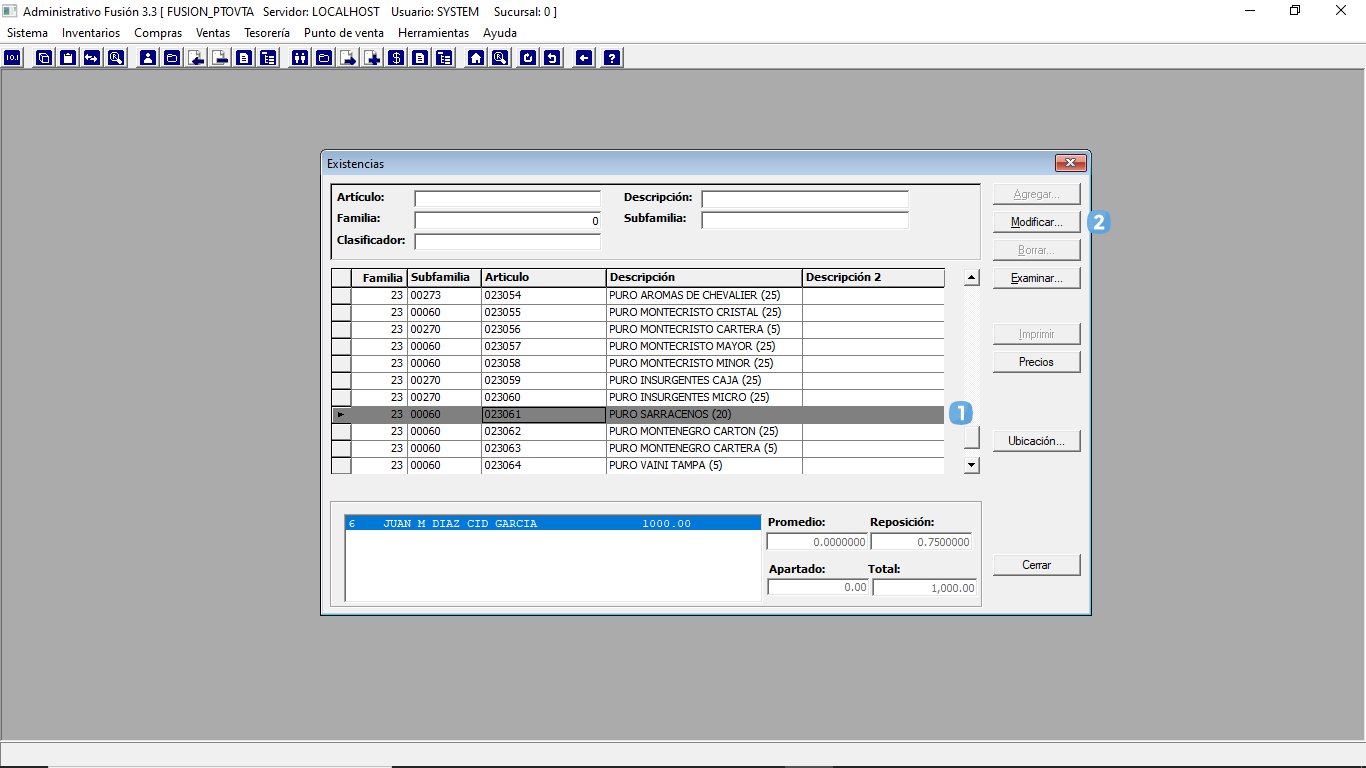Viewport: 1366px width, 768px height.
Task: Focus the Familia input field
Action: (508, 221)
